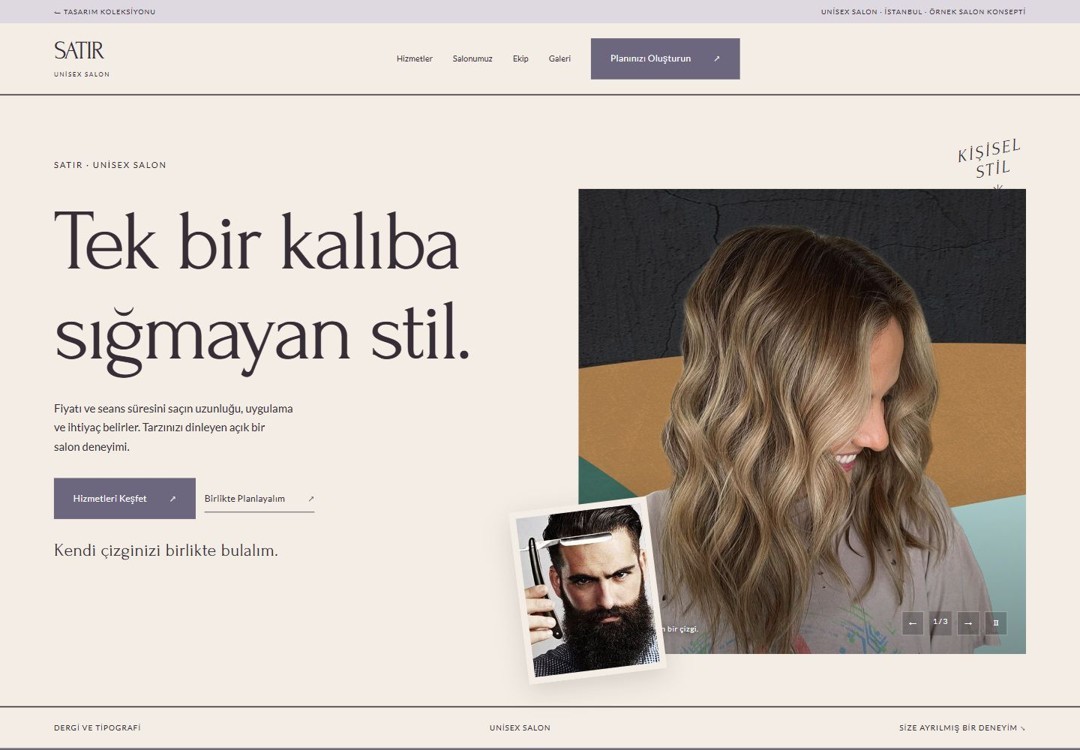Screen dimensions: 1080x750
Task: Open the Hizmetler menu item
Action: click(414, 59)
